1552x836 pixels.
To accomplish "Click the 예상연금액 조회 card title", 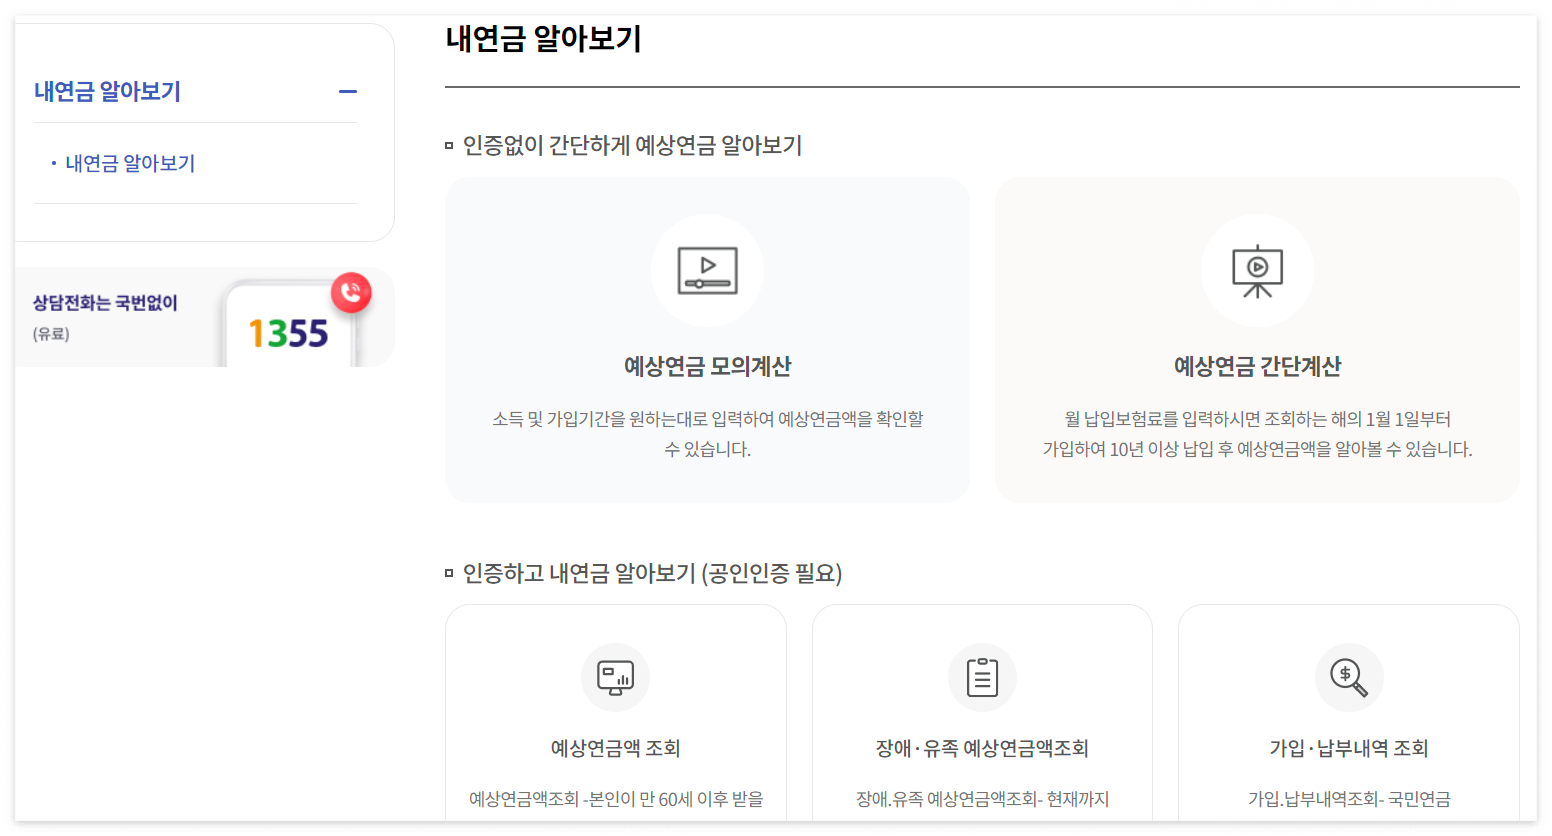I will click(615, 747).
